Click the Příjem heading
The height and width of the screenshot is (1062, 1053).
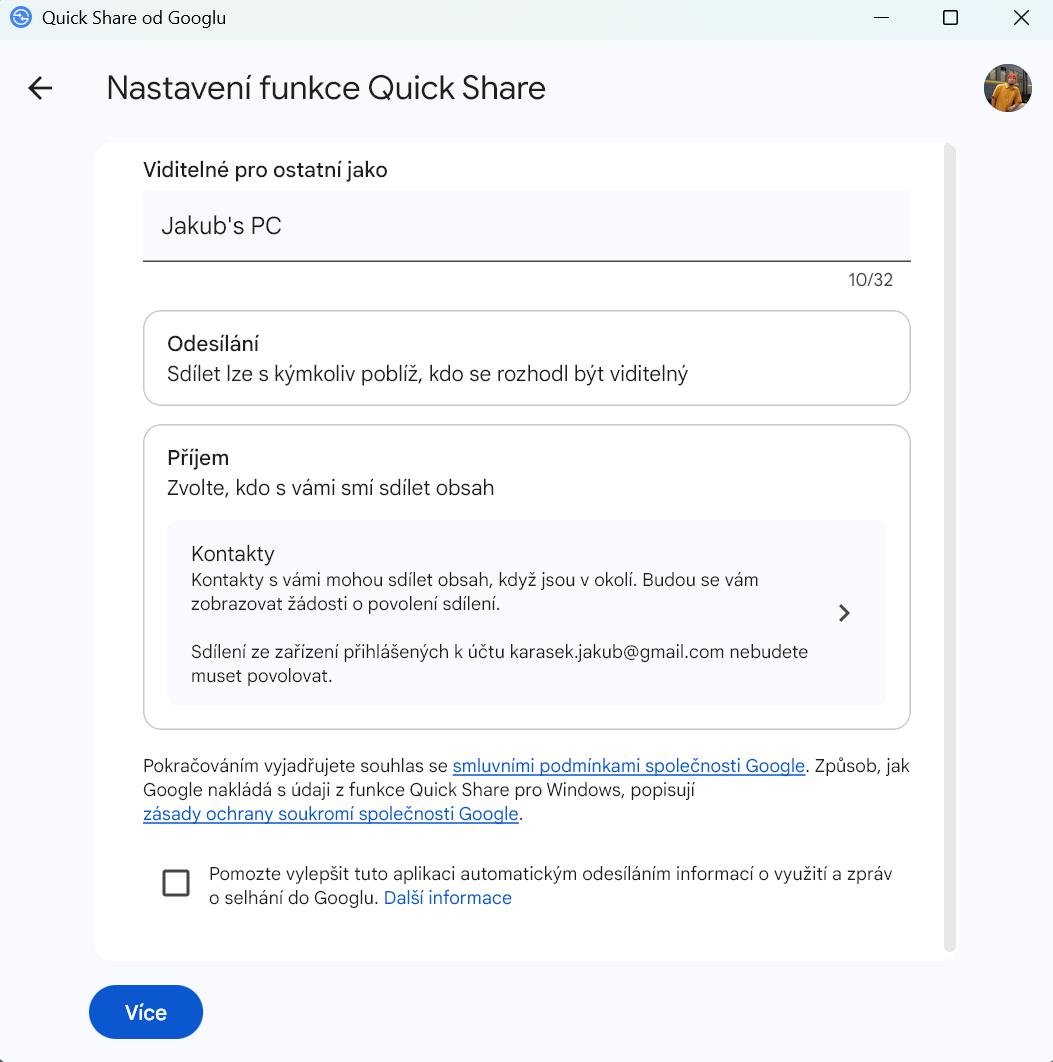coord(198,459)
